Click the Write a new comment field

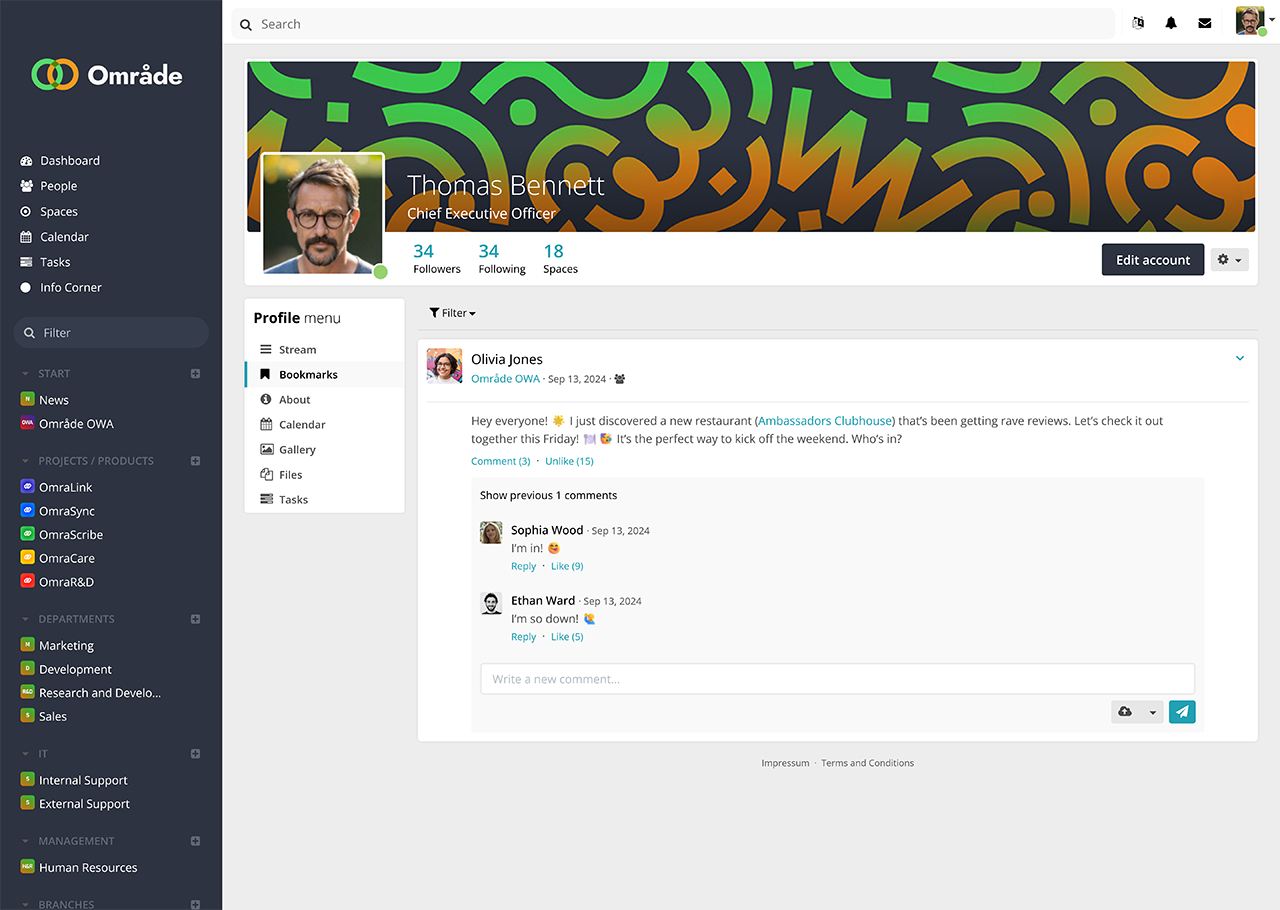point(838,679)
